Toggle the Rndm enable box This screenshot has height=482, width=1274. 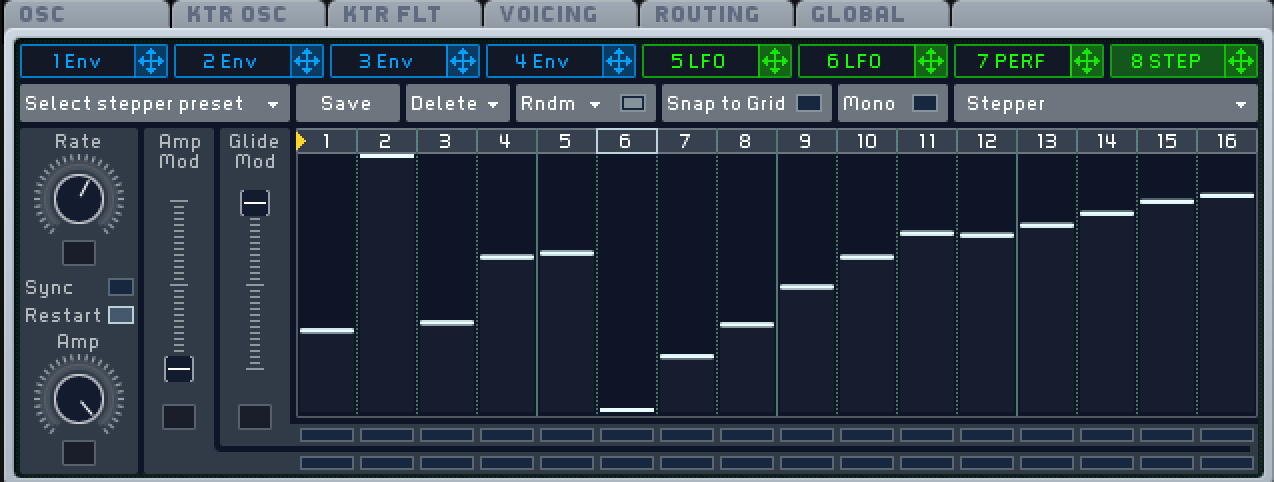[633, 103]
